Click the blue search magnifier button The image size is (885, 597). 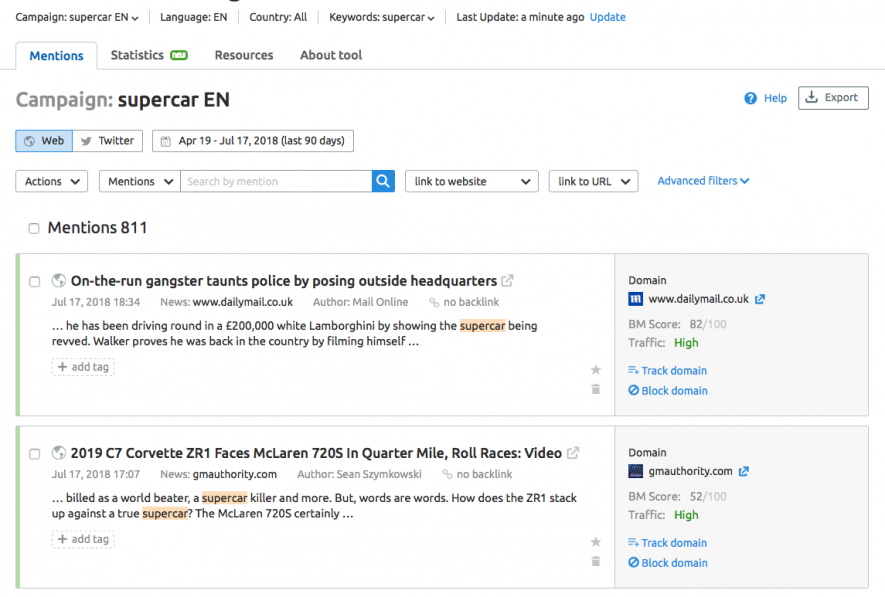coord(383,181)
